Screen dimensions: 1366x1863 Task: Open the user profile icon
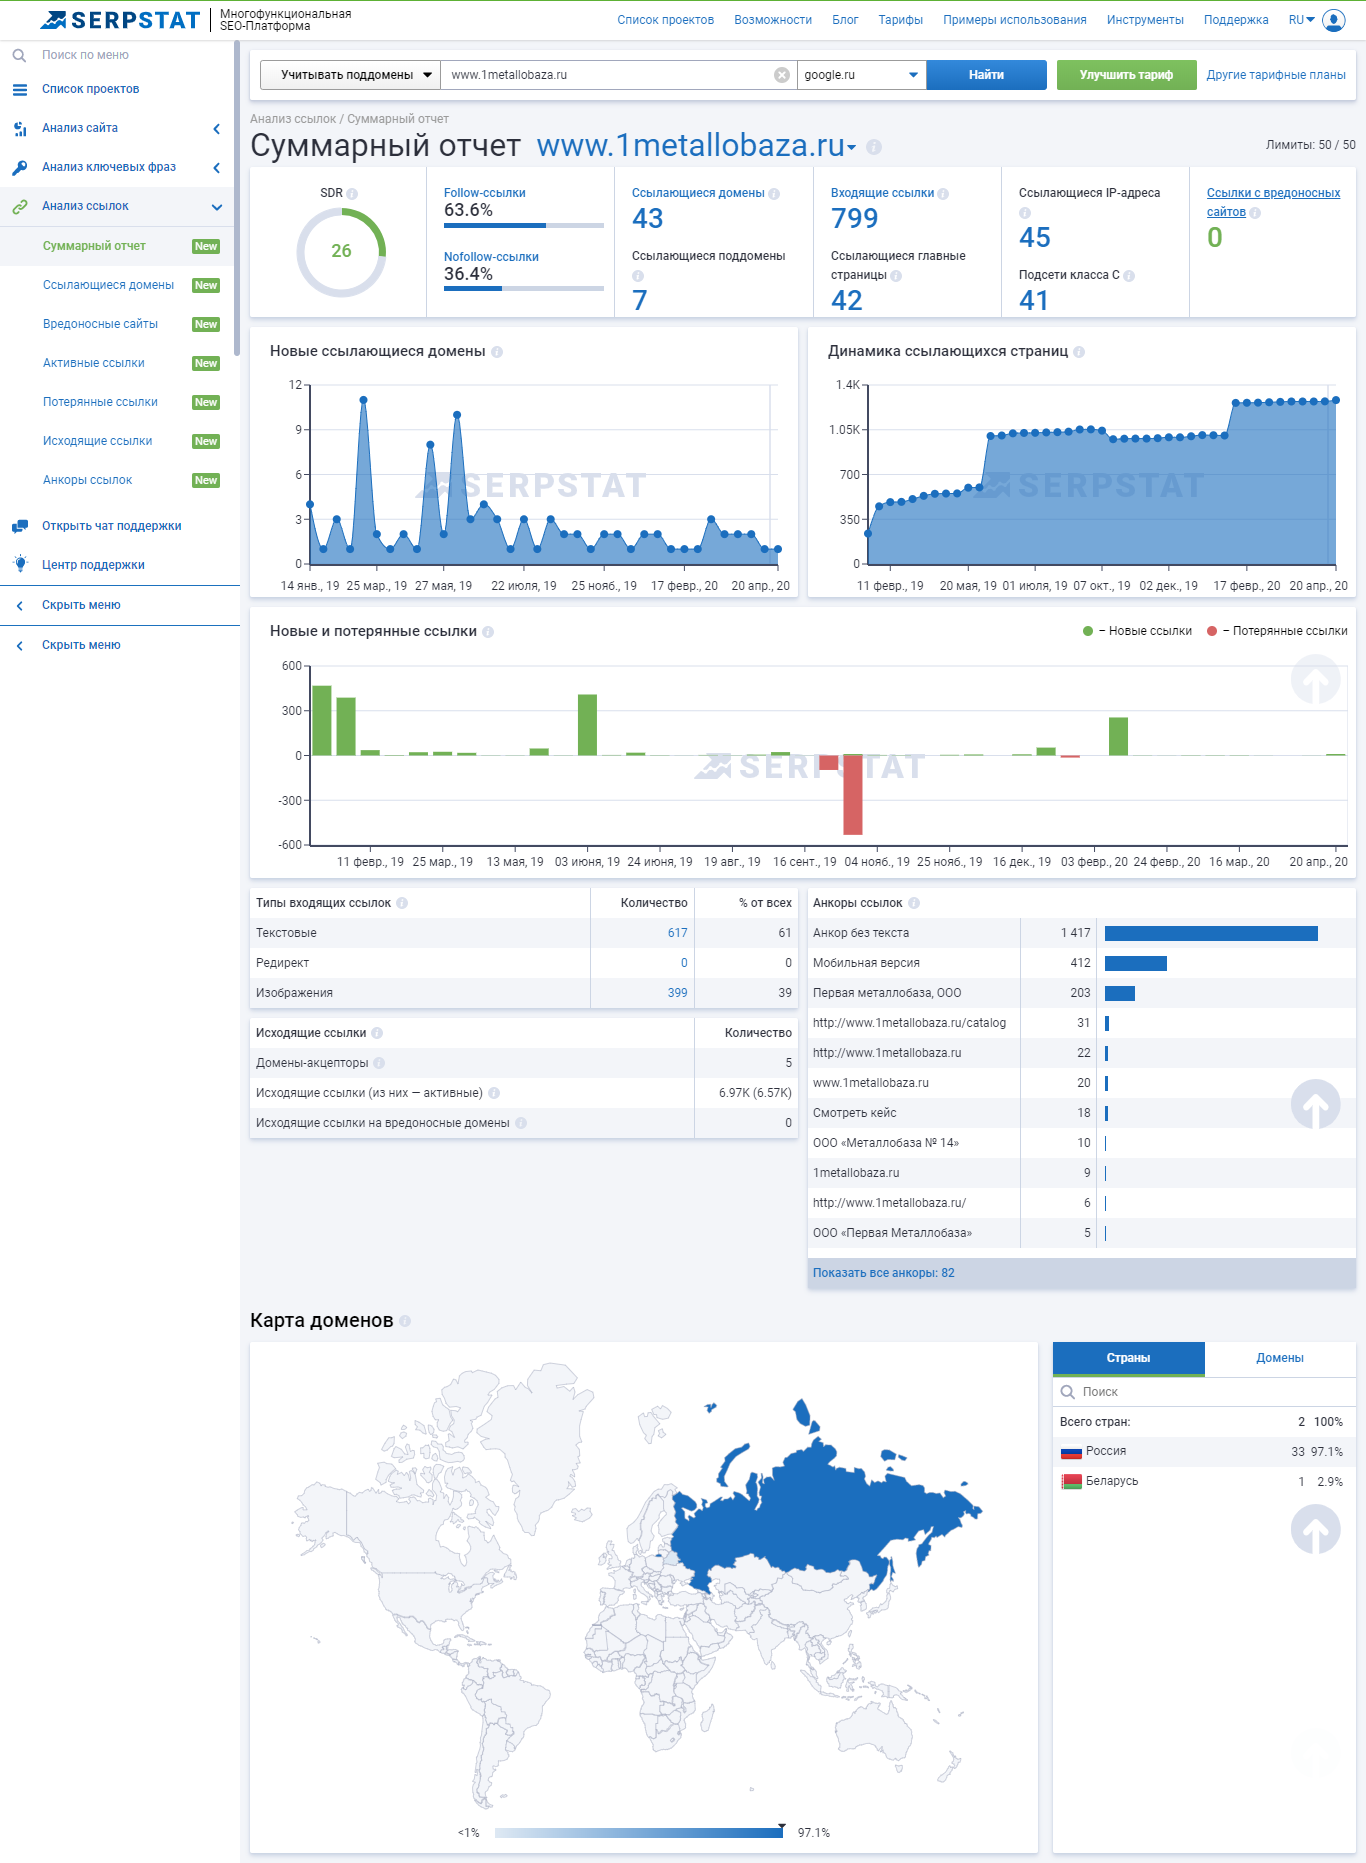click(x=1334, y=20)
